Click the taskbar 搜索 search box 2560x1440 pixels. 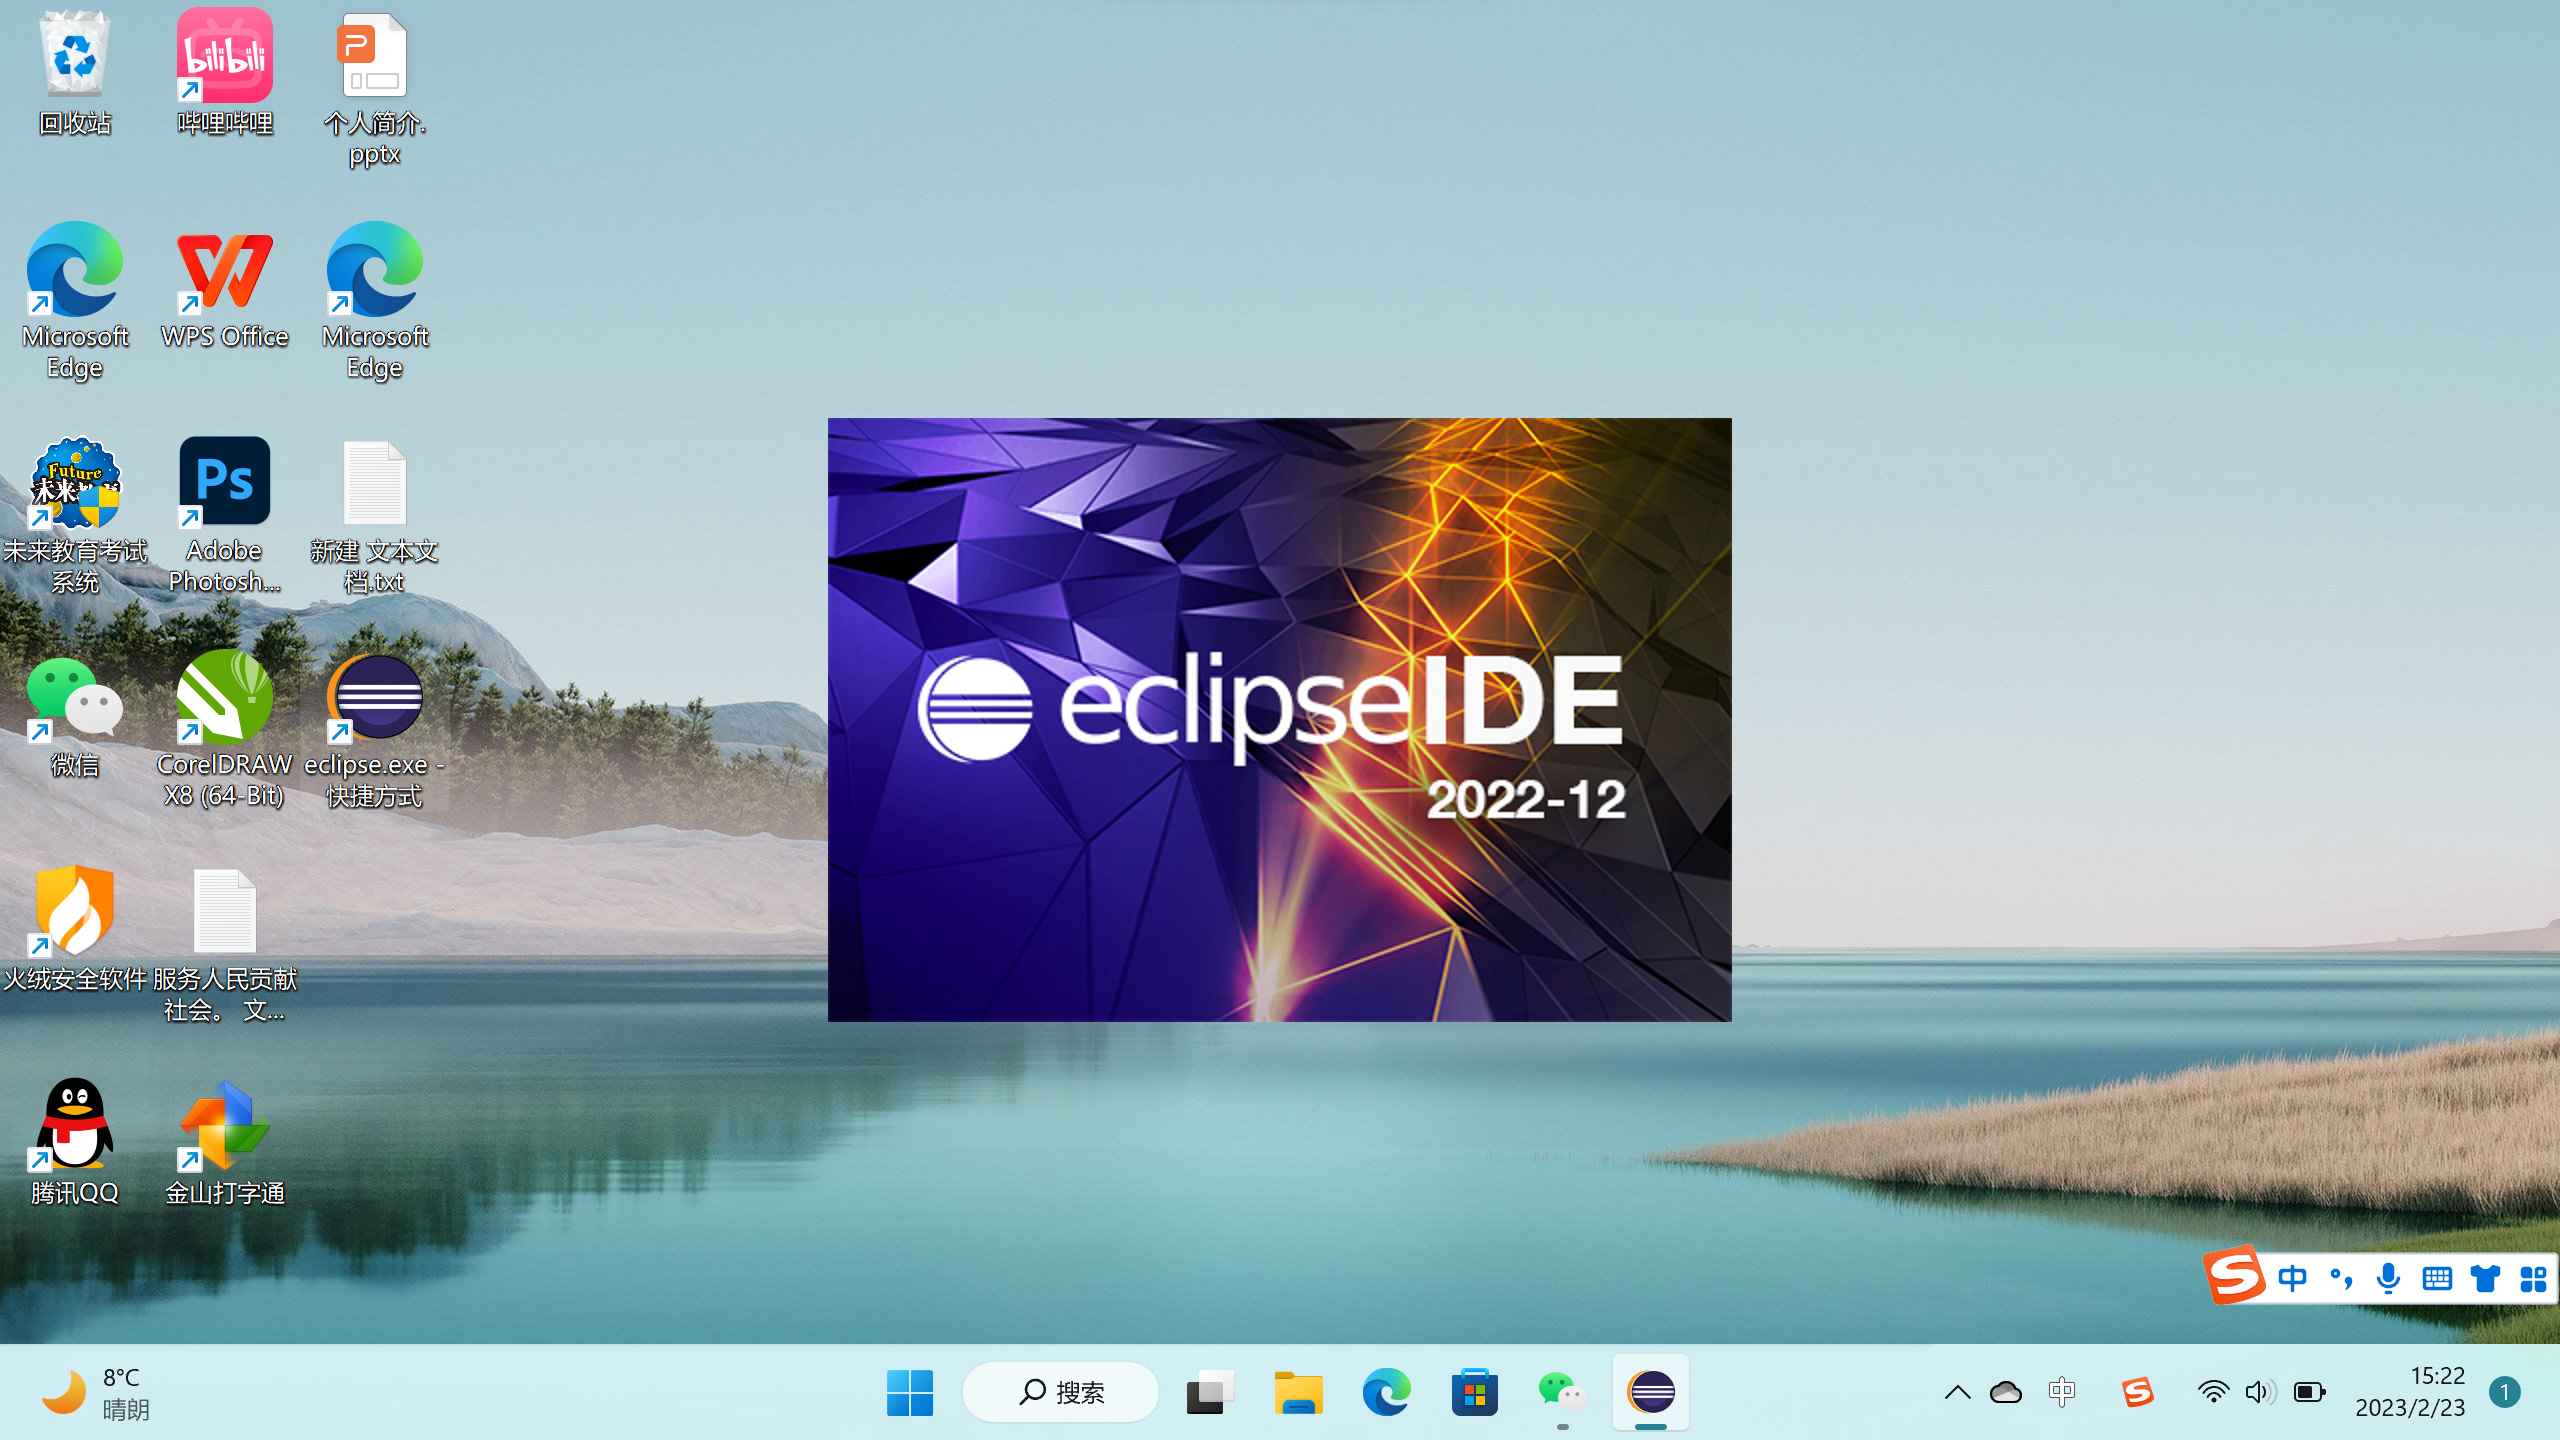1061,1392
